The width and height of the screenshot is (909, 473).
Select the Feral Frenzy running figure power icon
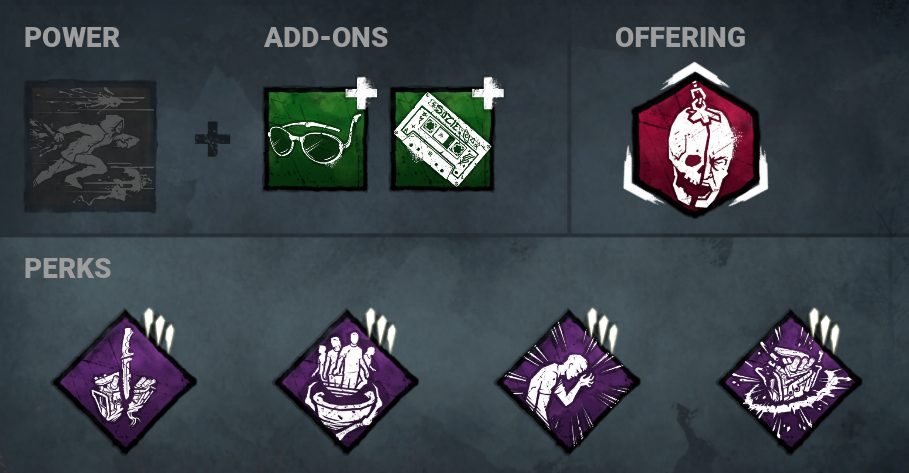[x=90, y=146]
